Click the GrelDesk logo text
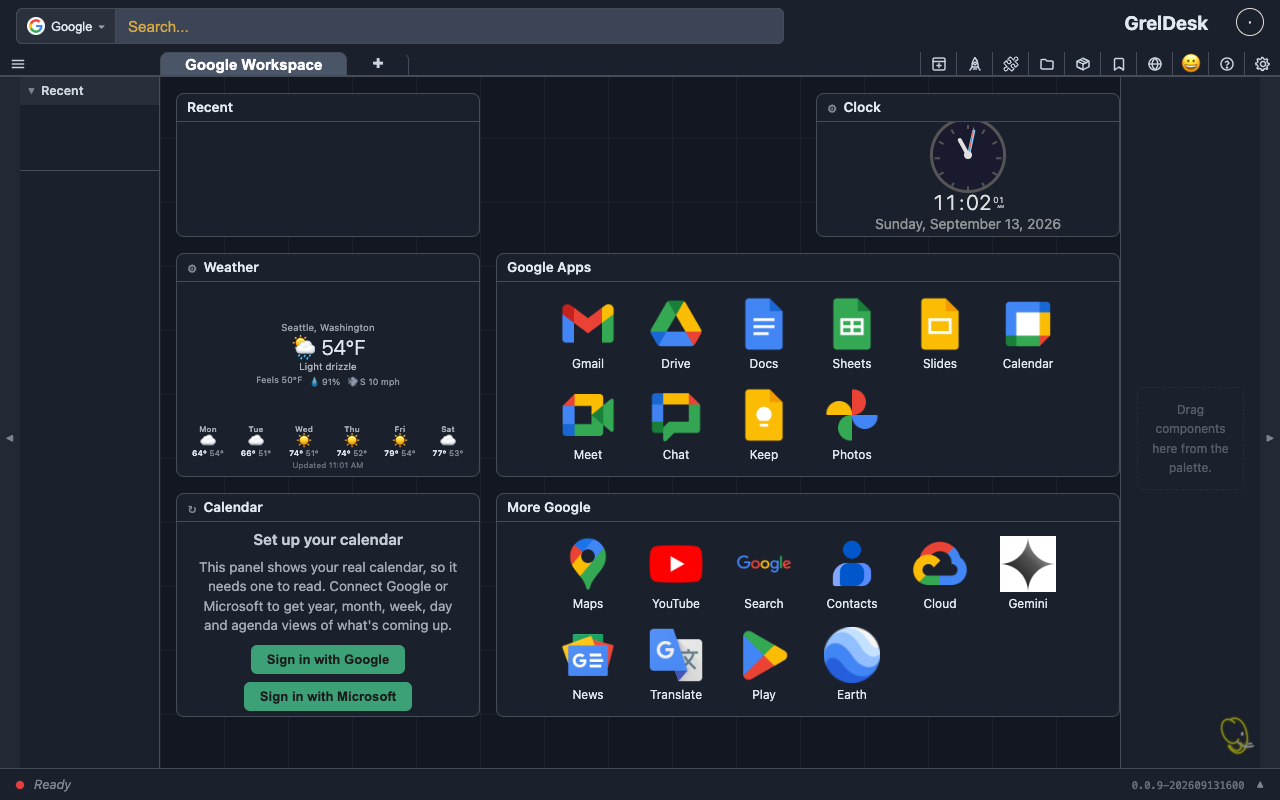 (1166, 23)
